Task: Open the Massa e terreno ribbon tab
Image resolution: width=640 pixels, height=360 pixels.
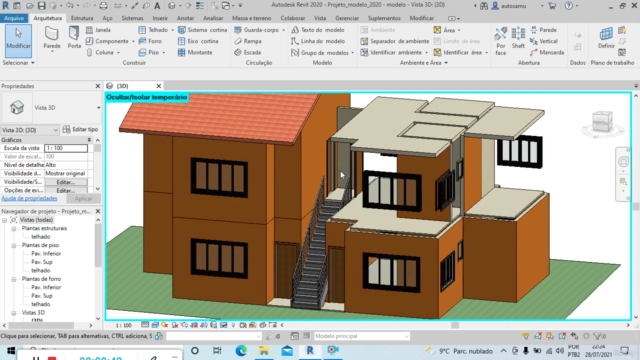Action: [x=251, y=18]
